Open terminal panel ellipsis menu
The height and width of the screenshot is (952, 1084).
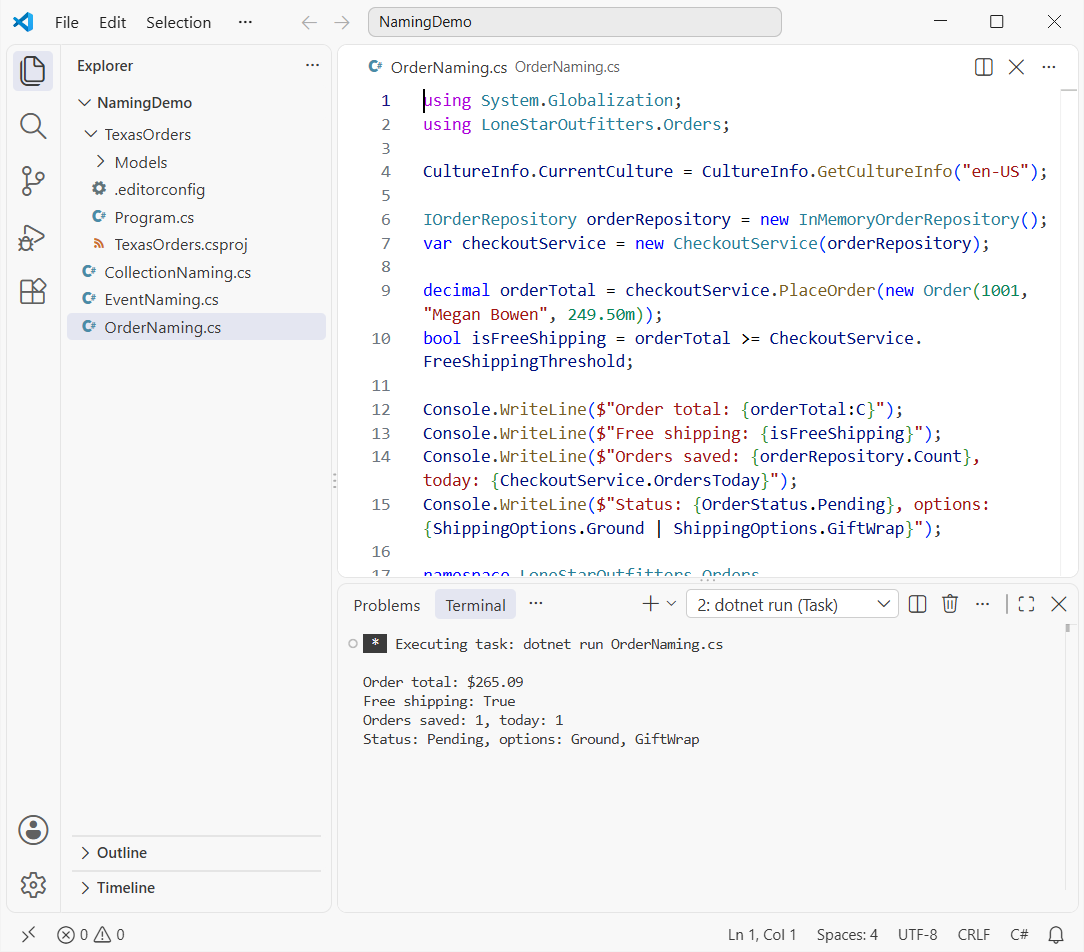[x=982, y=604]
